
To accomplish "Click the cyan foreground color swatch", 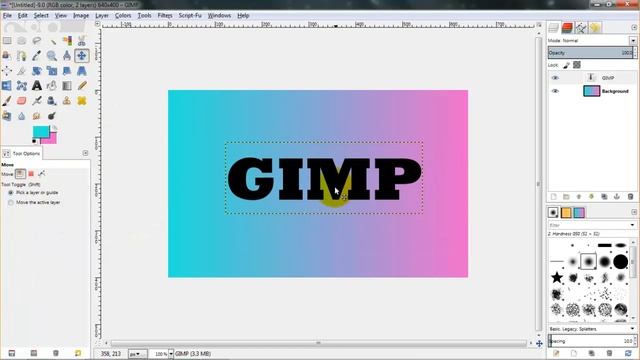I will 40,131.
